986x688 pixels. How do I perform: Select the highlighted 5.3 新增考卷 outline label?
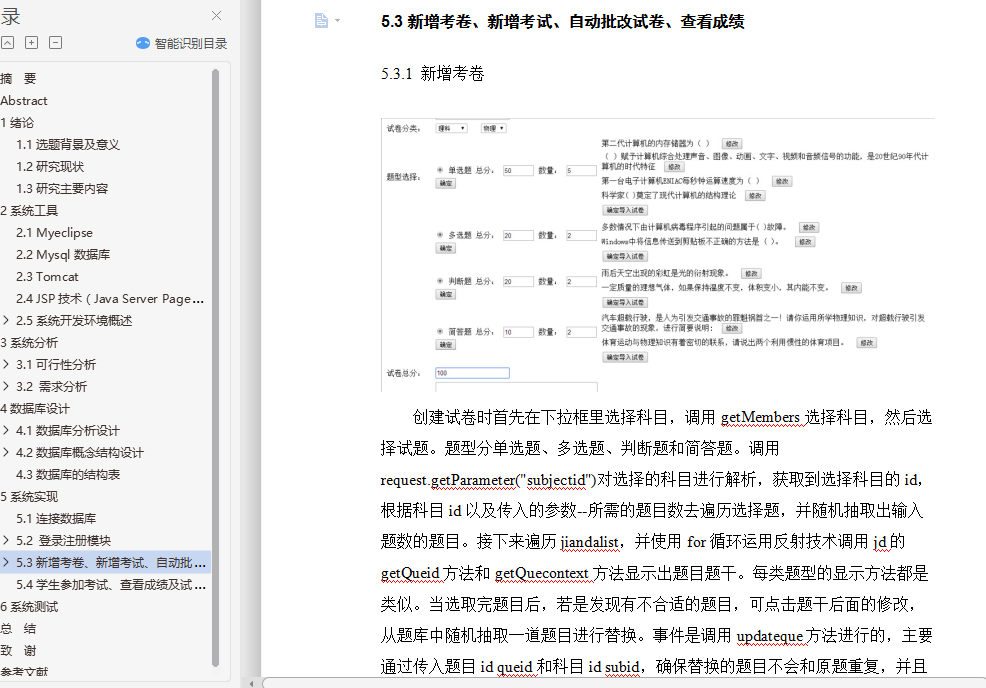click(111, 563)
